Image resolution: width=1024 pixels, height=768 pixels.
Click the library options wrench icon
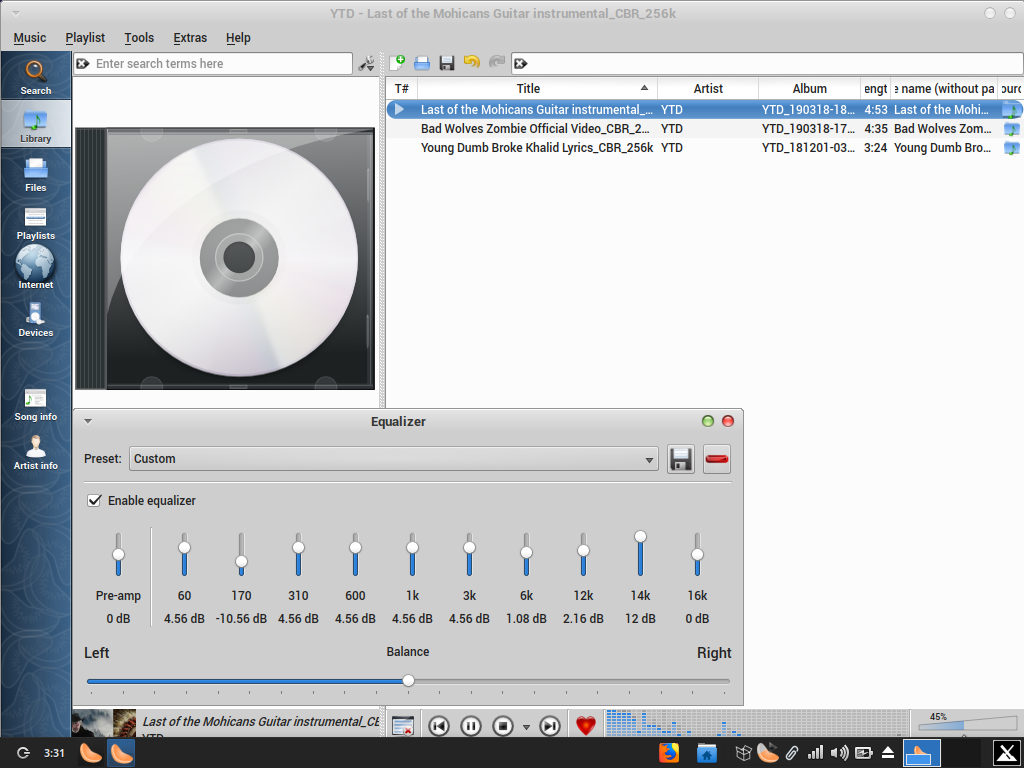click(x=366, y=63)
